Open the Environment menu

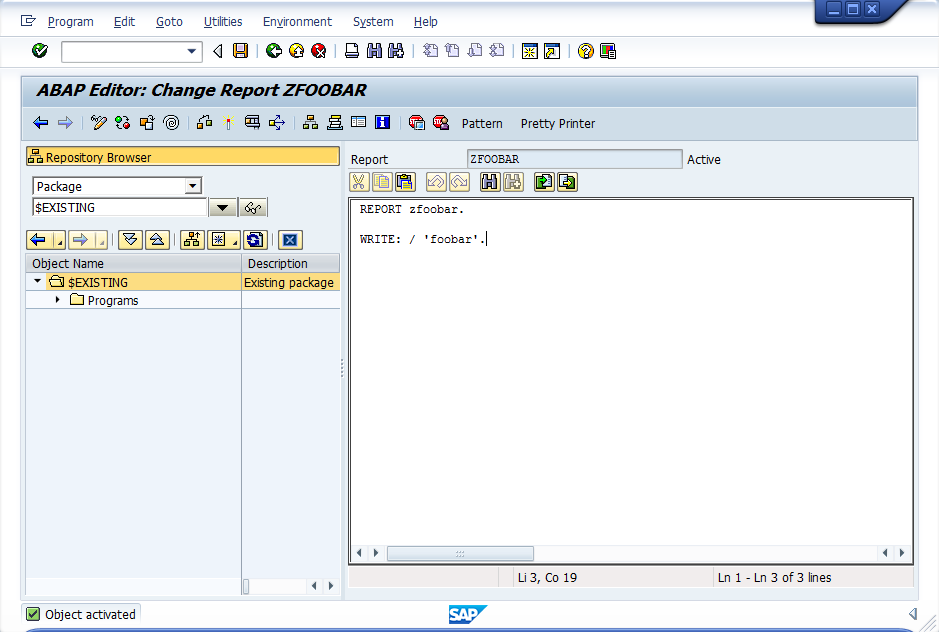click(x=297, y=22)
